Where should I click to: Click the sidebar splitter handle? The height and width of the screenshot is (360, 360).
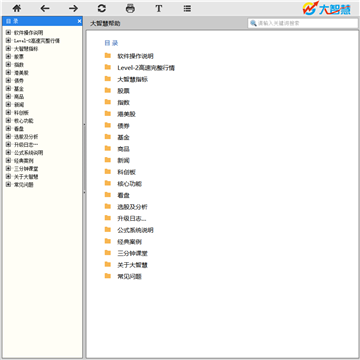(x=84, y=158)
